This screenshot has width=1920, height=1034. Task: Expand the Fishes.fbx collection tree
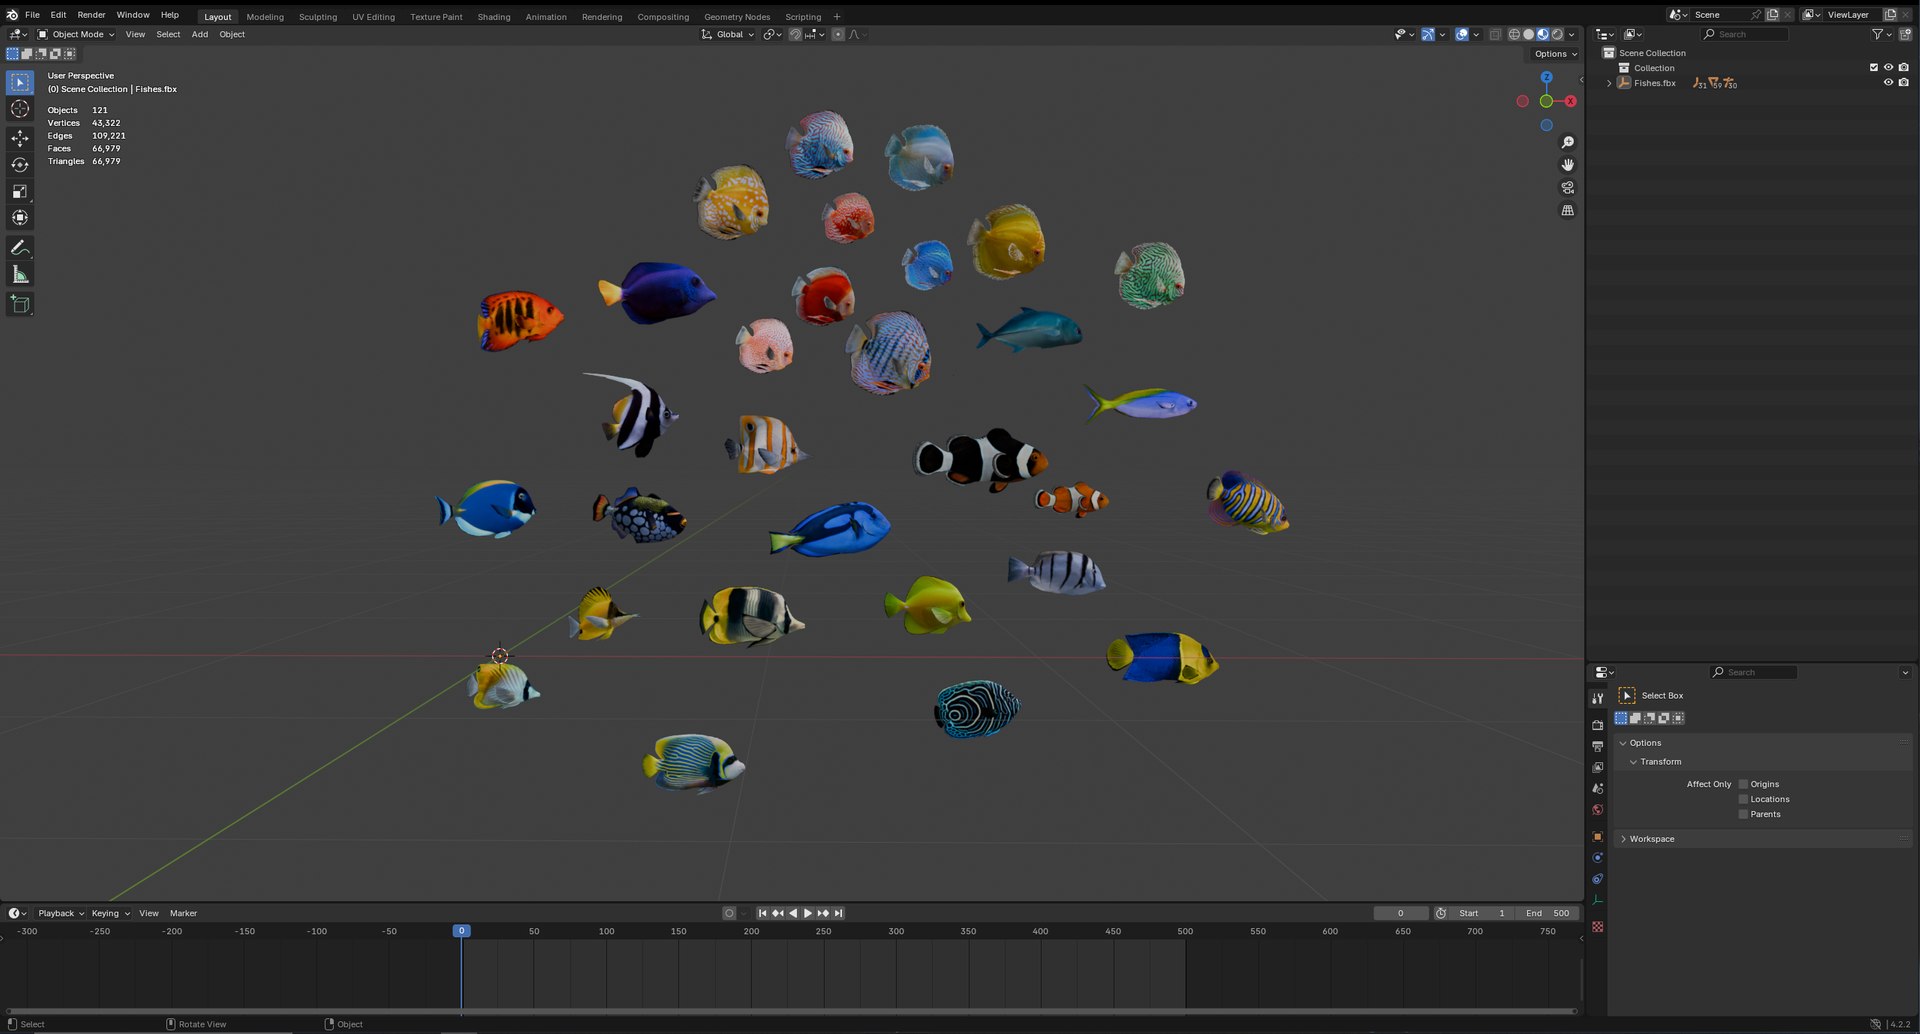[1609, 83]
